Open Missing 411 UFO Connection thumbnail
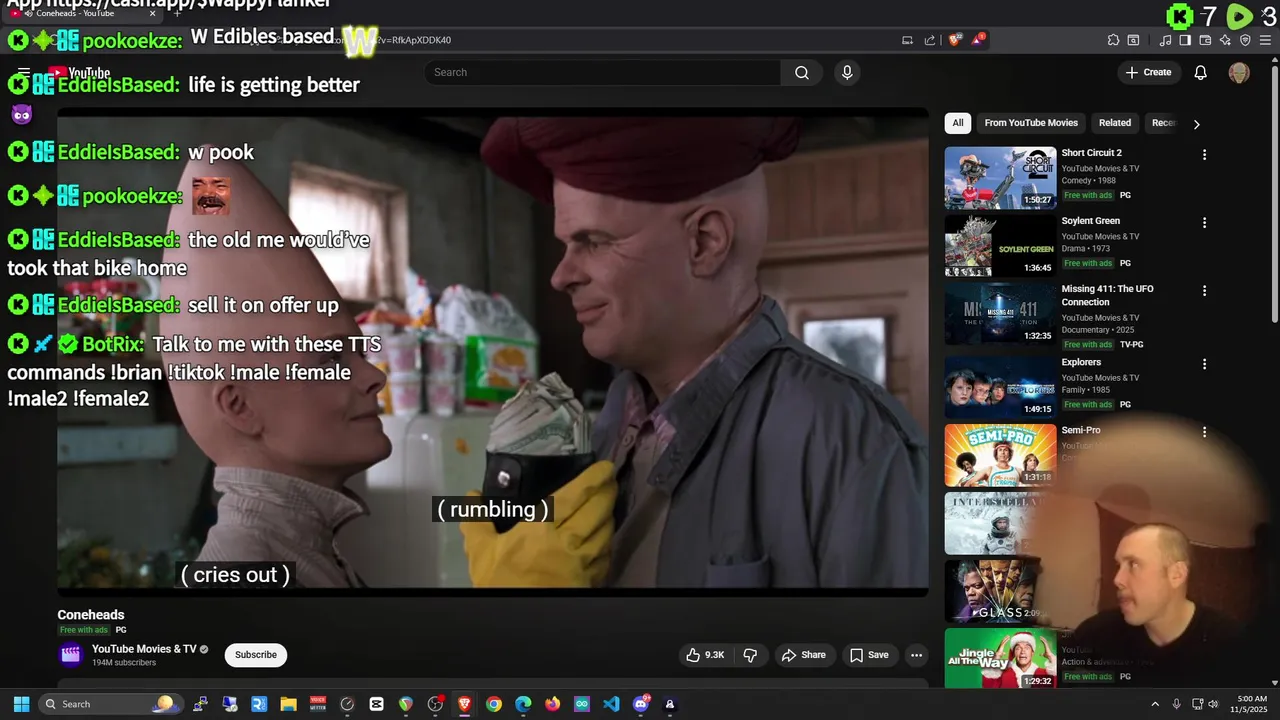Screen dimensions: 1280x720 [1000, 314]
